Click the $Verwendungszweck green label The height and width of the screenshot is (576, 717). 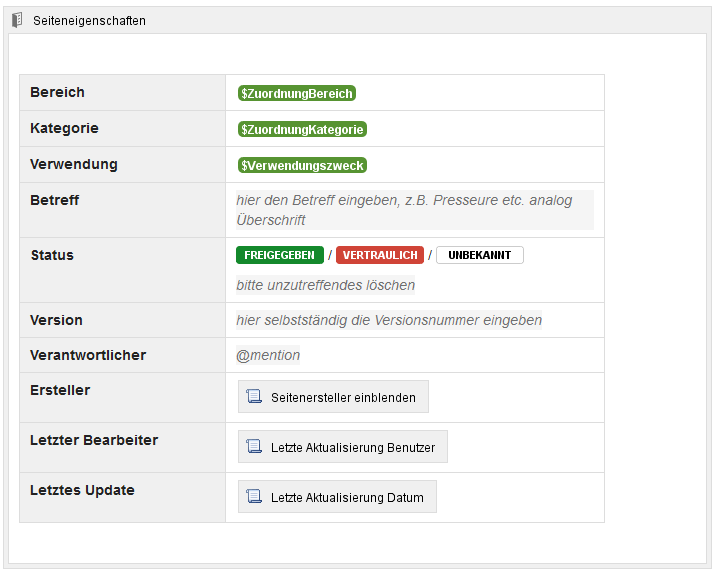tap(302, 165)
